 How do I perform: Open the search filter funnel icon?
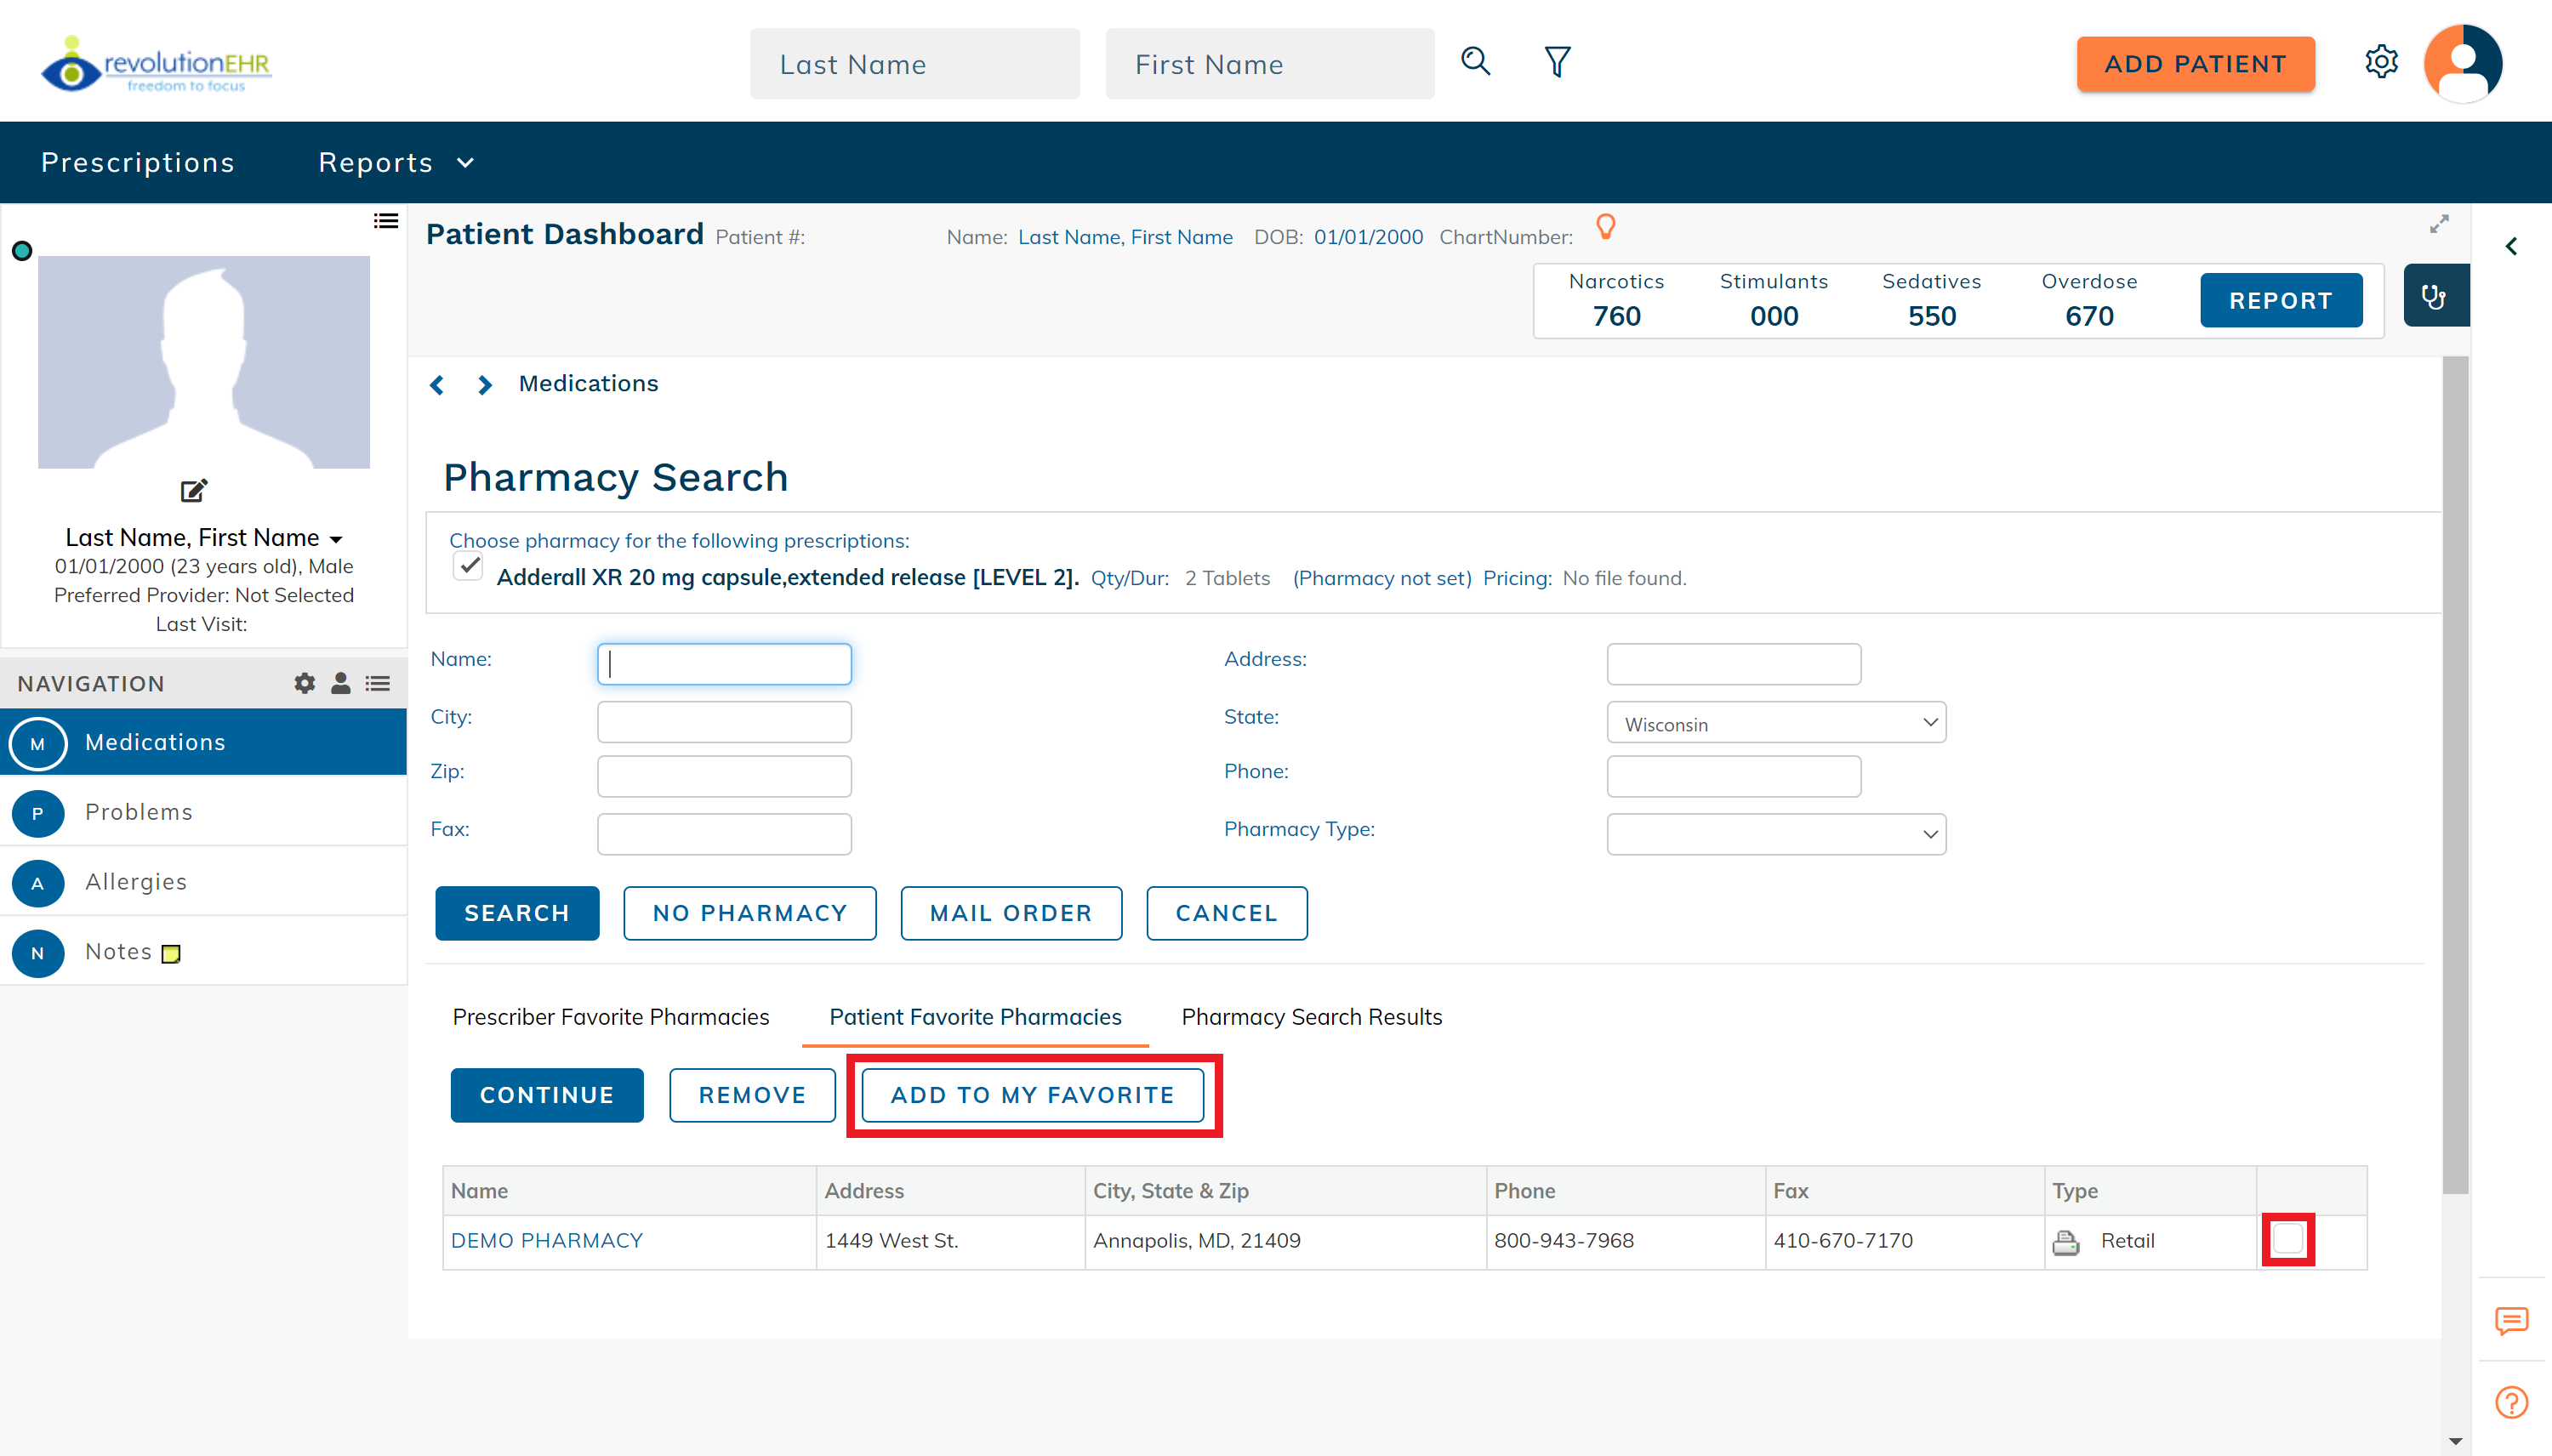coord(1557,62)
